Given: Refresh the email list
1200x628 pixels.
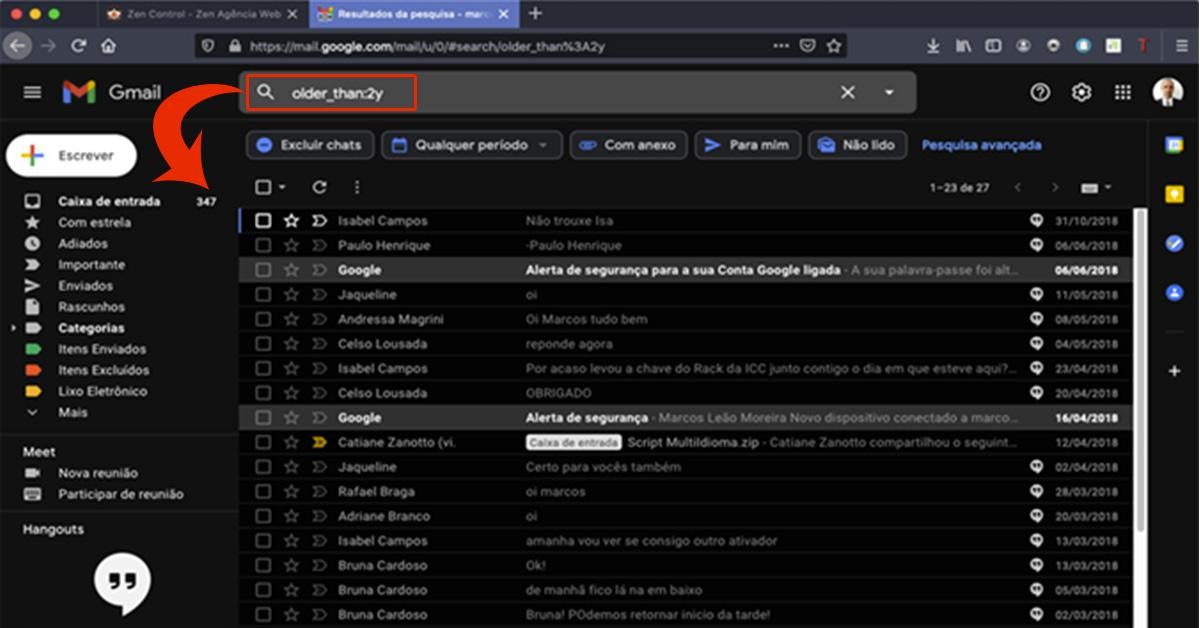Looking at the screenshot, I should coord(317,186).
